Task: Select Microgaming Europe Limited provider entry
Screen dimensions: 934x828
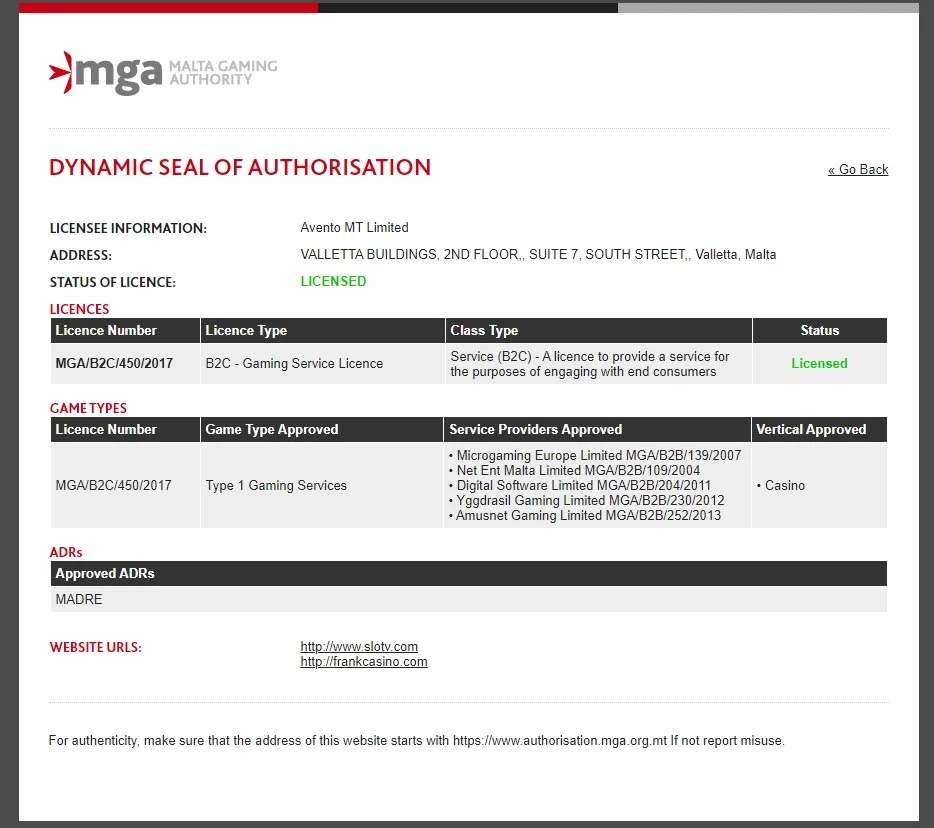Action: tap(594, 455)
